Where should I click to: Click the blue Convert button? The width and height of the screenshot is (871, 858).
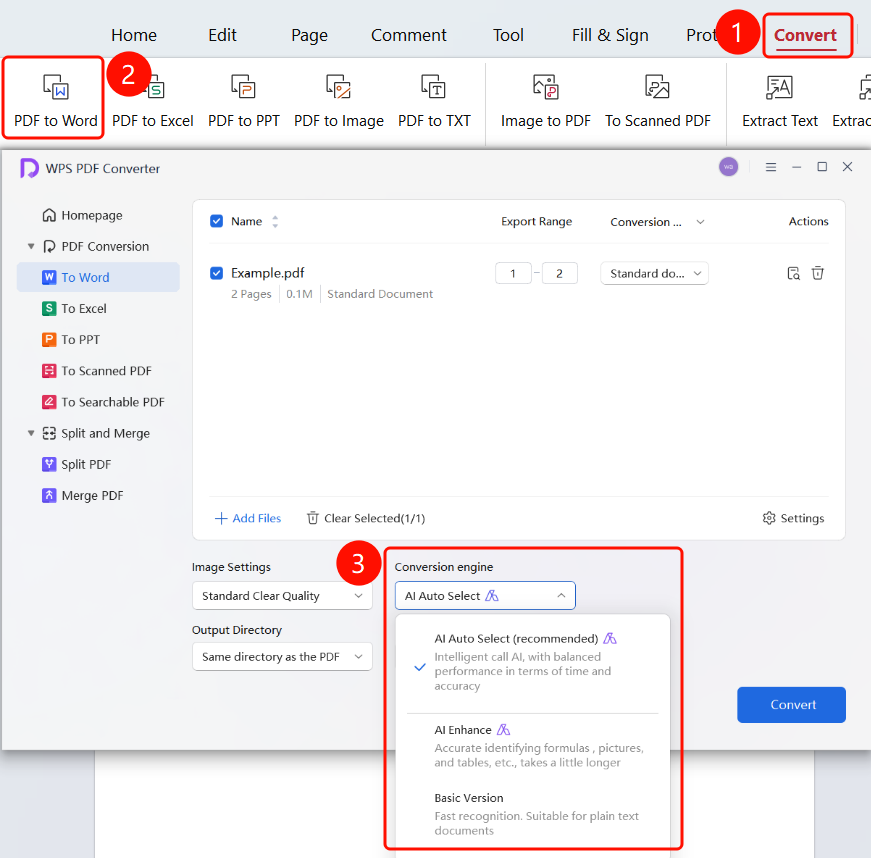(x=791, y=705)
